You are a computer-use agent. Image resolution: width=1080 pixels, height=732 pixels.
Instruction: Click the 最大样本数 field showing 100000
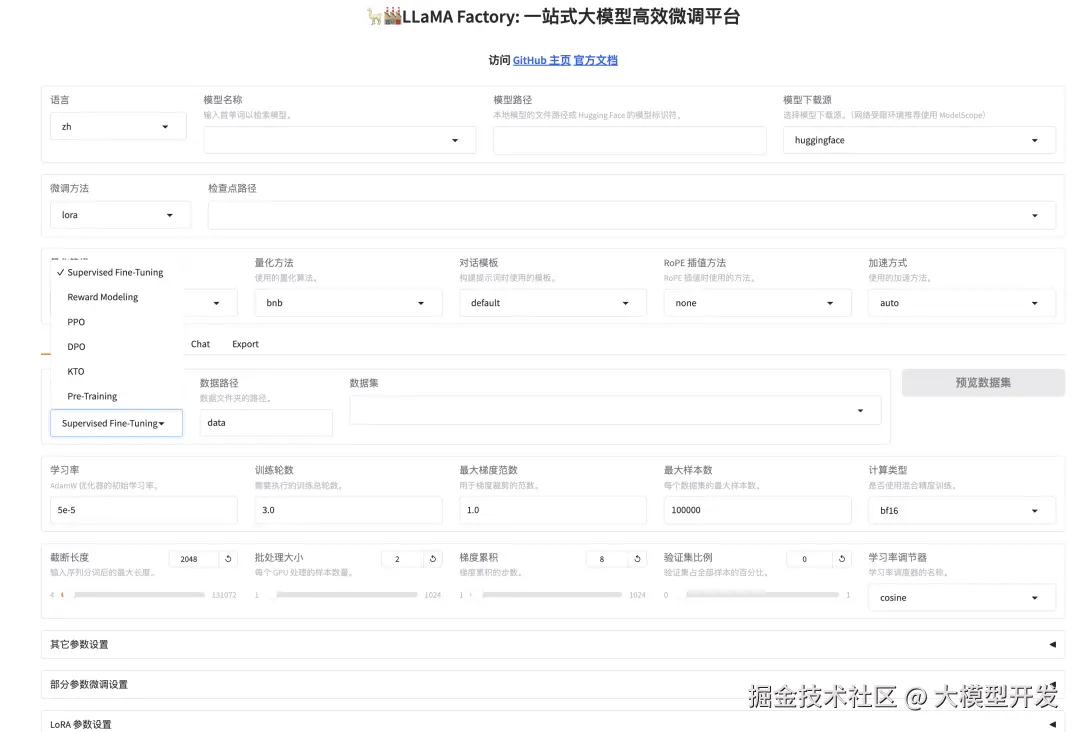coord(757,510)
